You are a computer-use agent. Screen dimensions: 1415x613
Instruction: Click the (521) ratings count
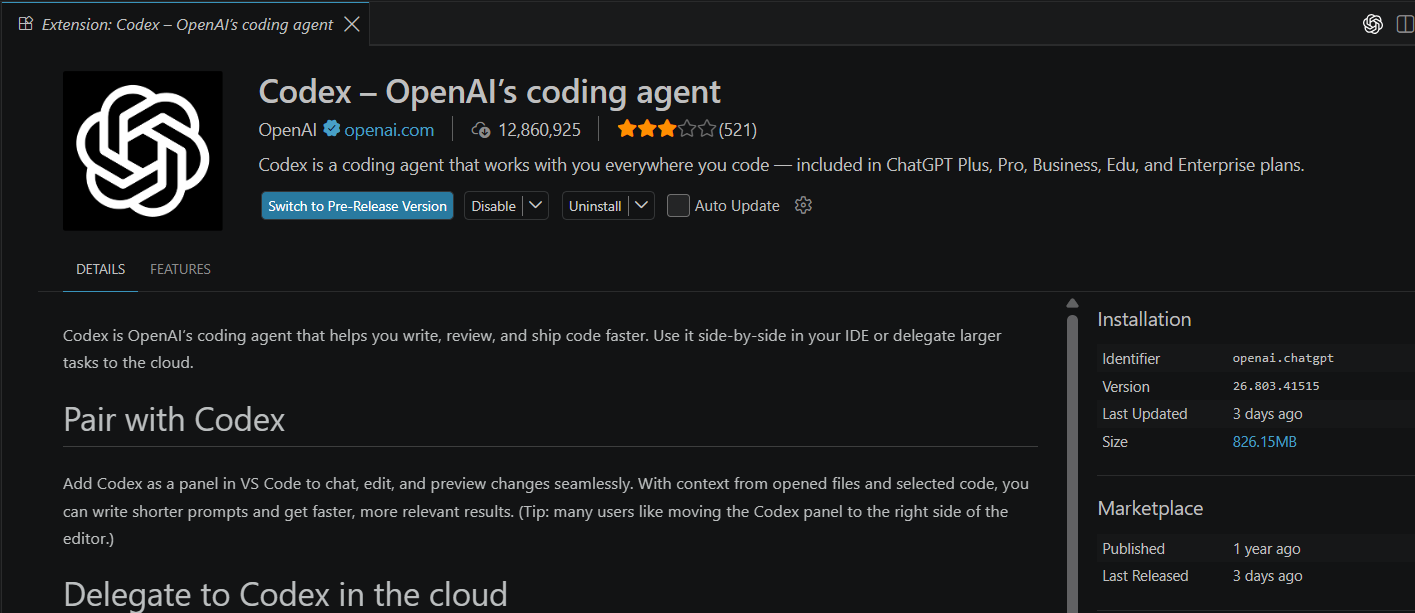(737, 129)
